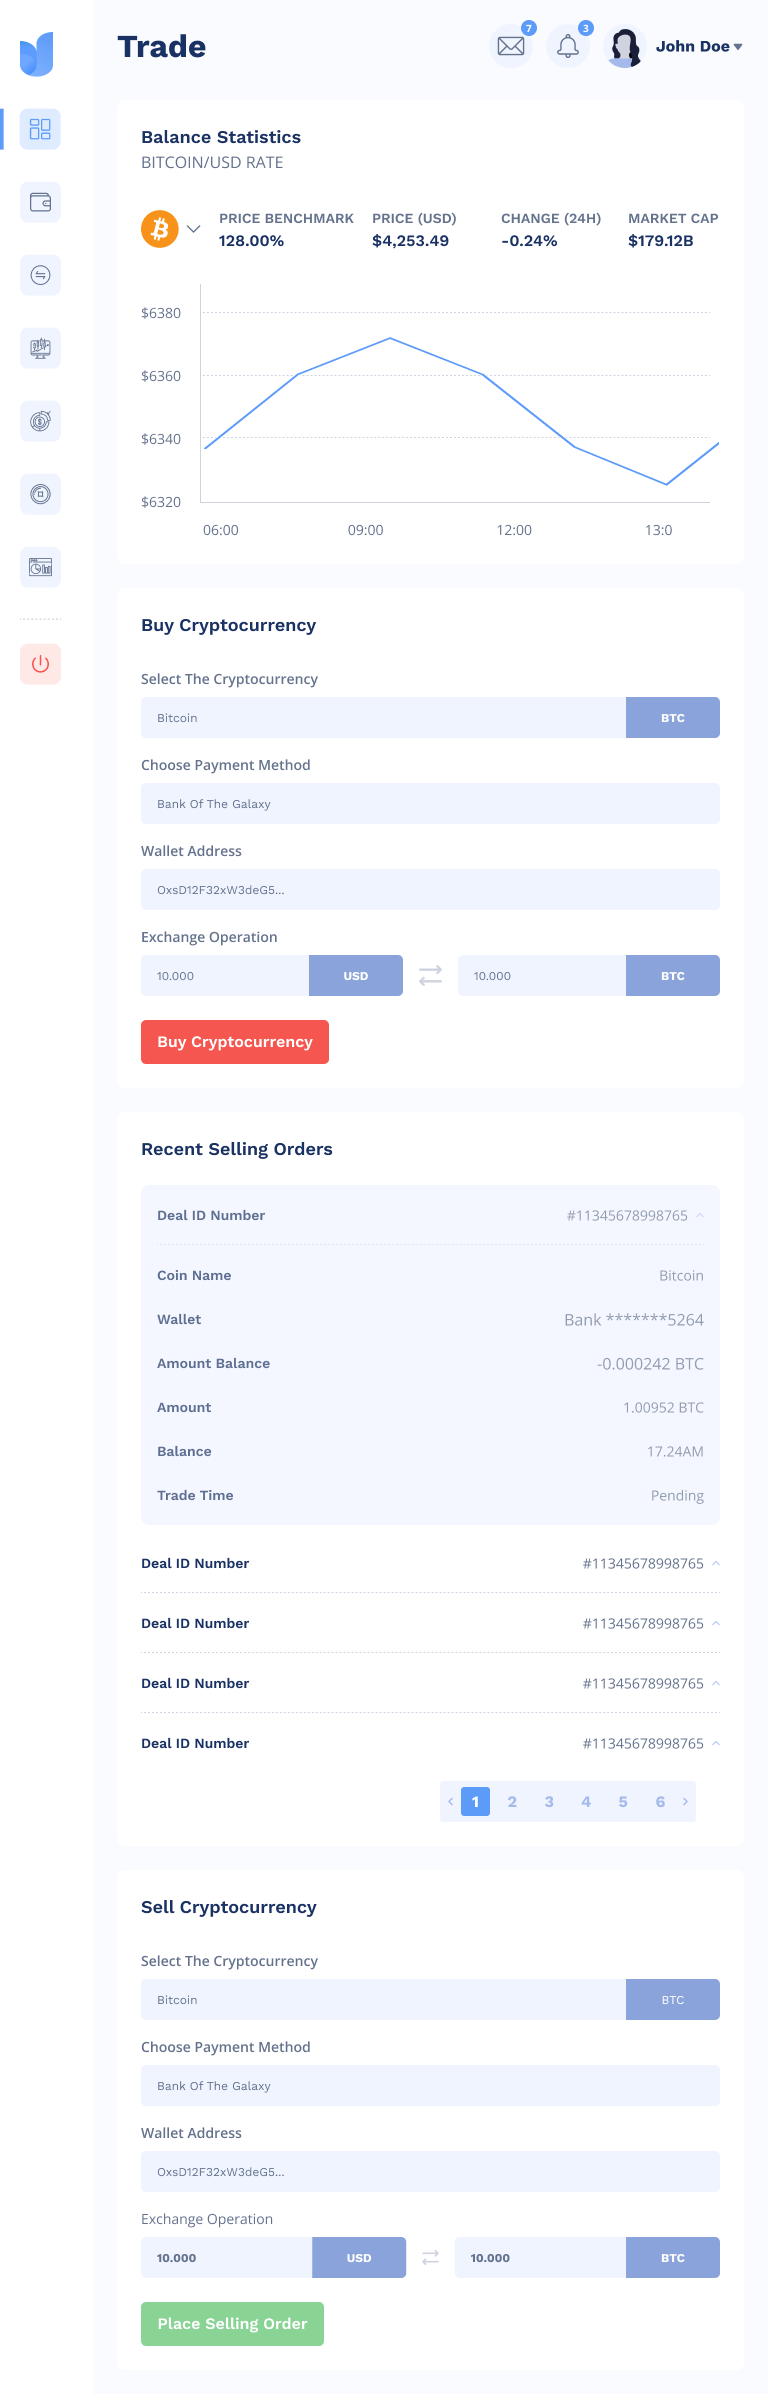Go to page 6 of selling orders

[x=660, y=1802]
